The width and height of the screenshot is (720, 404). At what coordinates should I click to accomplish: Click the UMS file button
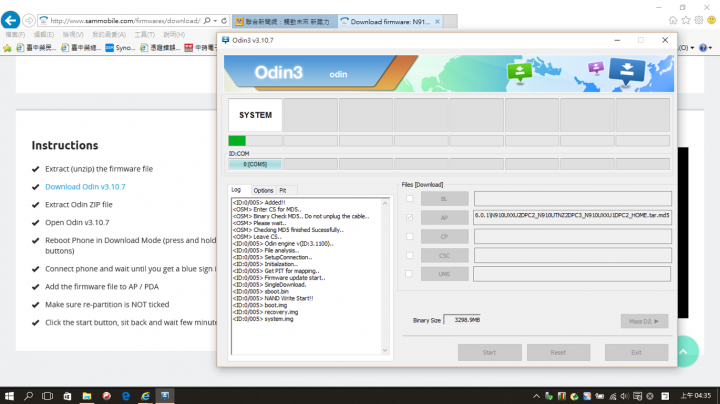pyautogui.click(x=444, y=274)
